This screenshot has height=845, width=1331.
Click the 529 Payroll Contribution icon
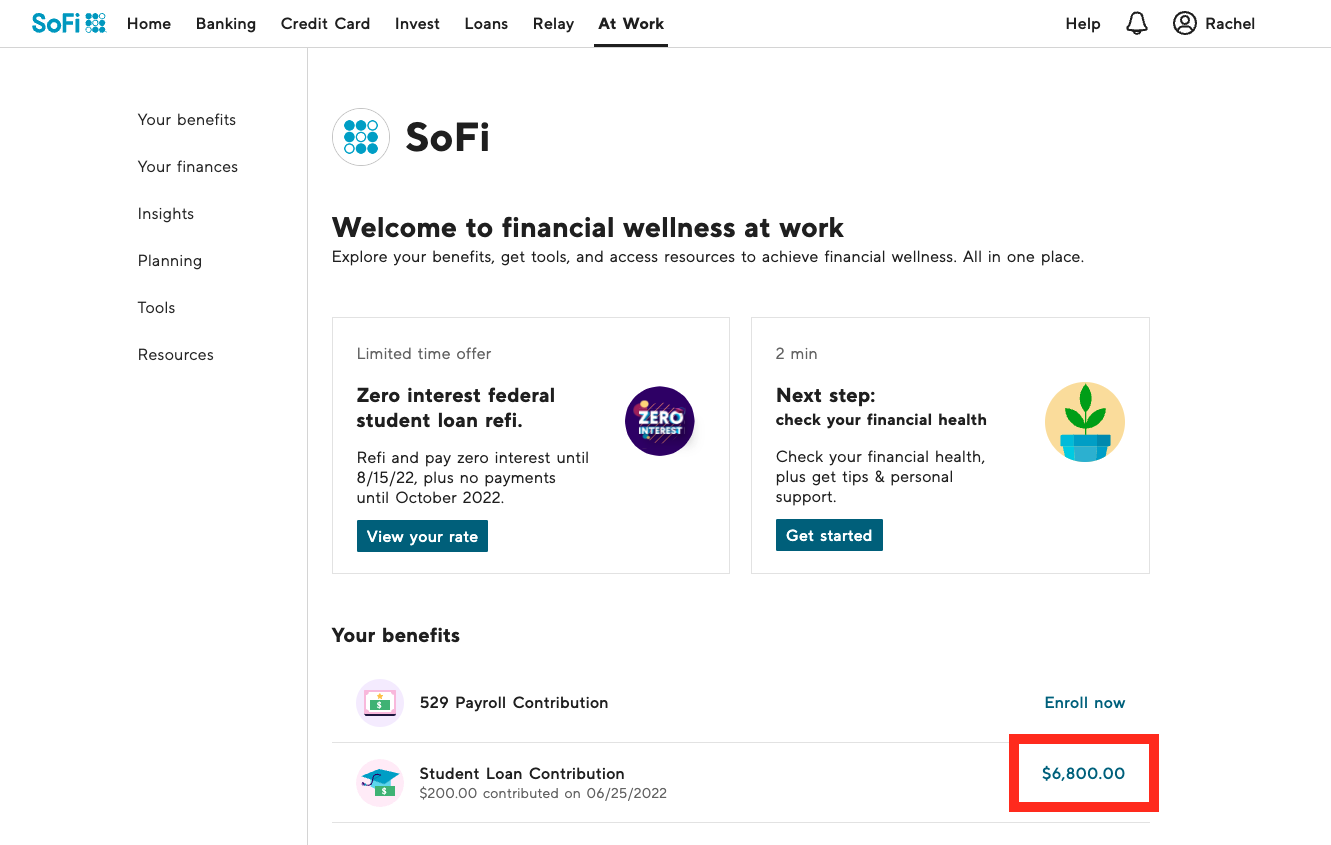point(380,703)
